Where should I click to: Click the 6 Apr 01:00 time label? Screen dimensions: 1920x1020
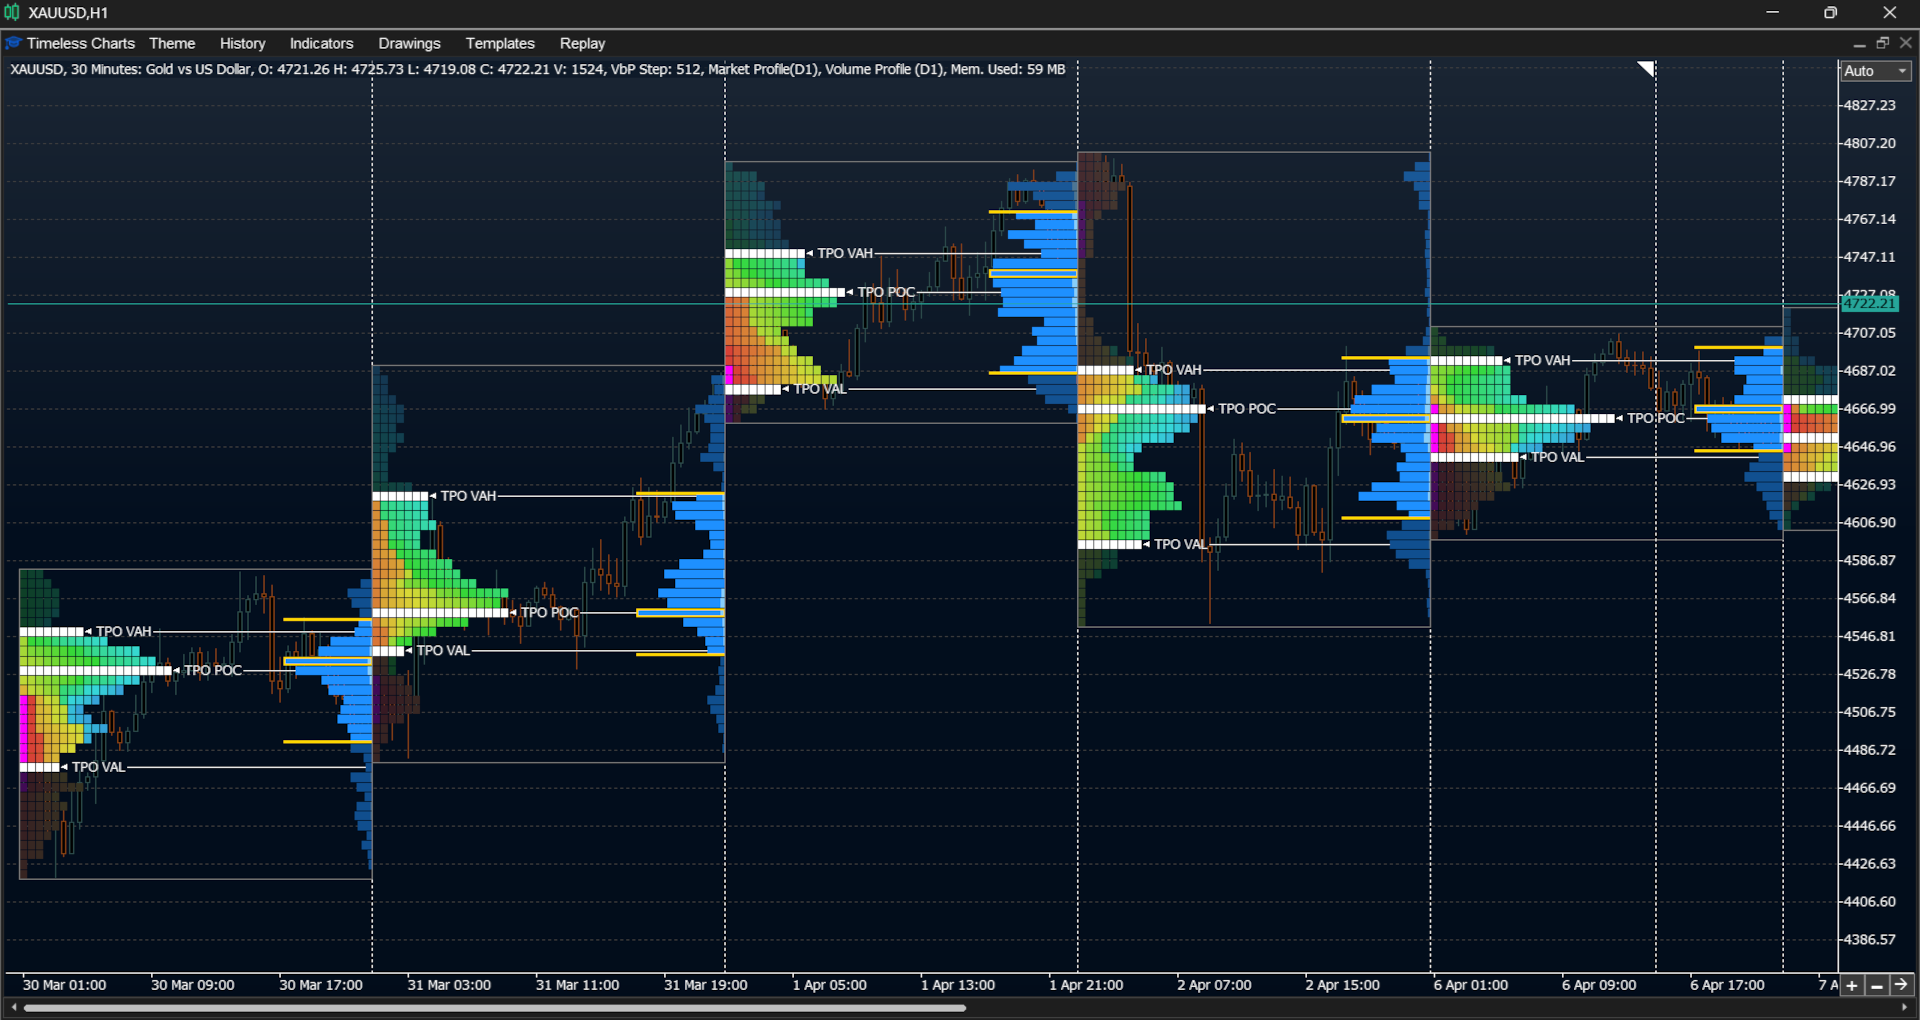click(x=1471, y=986)
